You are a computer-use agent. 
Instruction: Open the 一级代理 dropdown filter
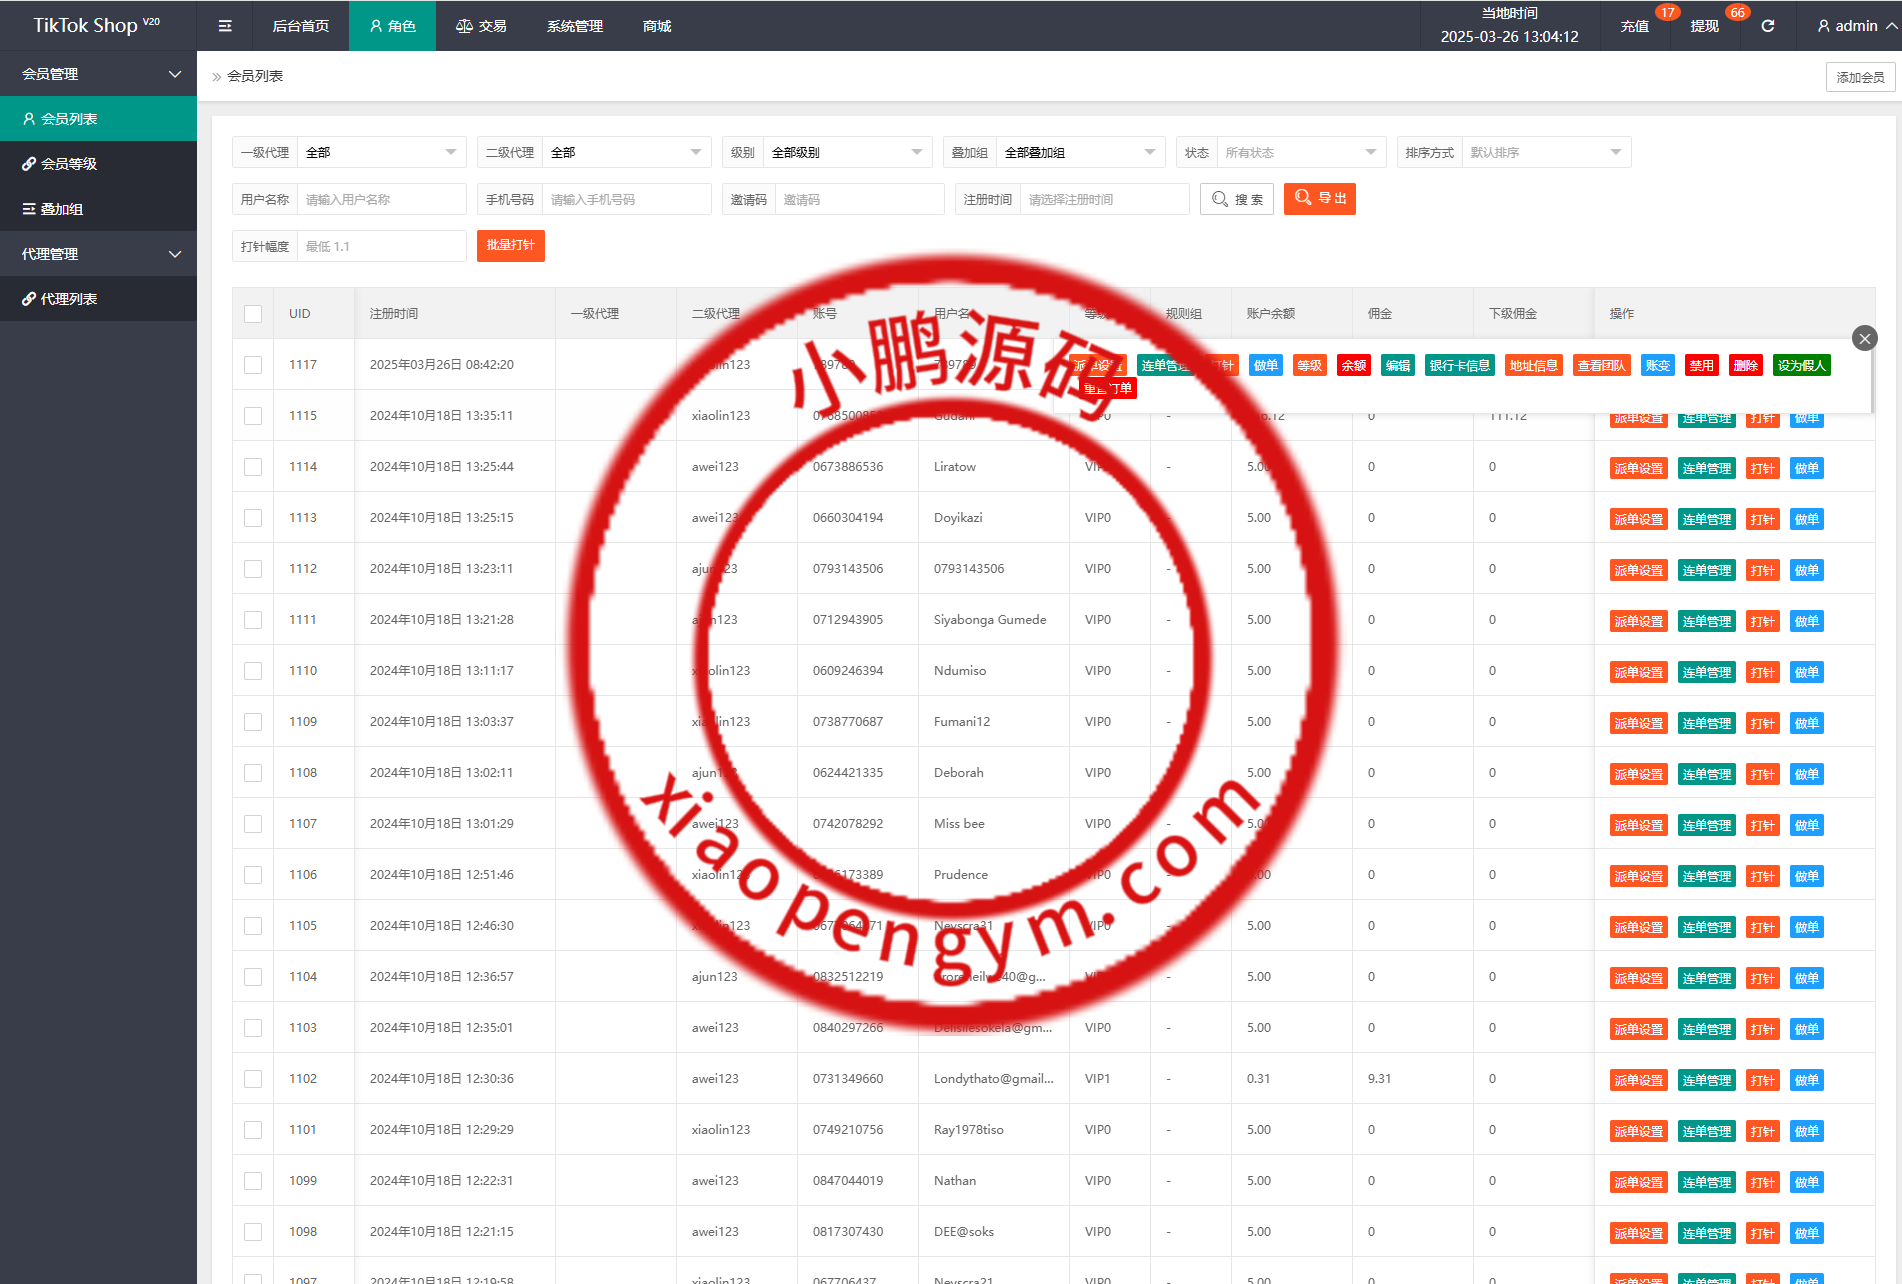pos(381,153)
